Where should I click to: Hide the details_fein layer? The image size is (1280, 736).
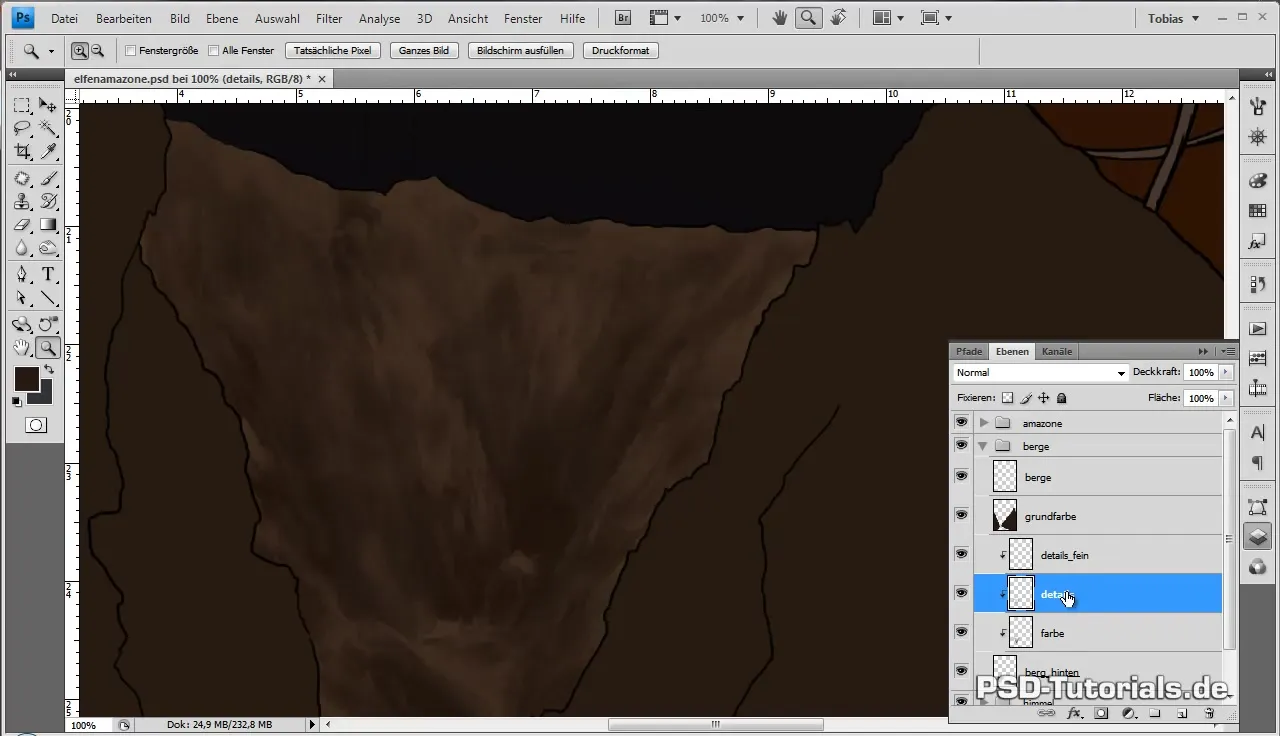pos(961,554)
